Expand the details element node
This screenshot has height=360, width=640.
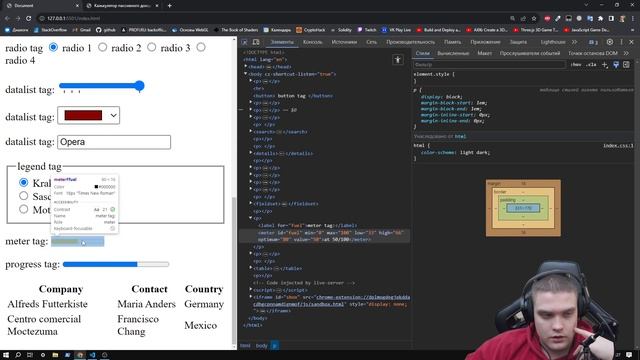(x=251, y=153)
